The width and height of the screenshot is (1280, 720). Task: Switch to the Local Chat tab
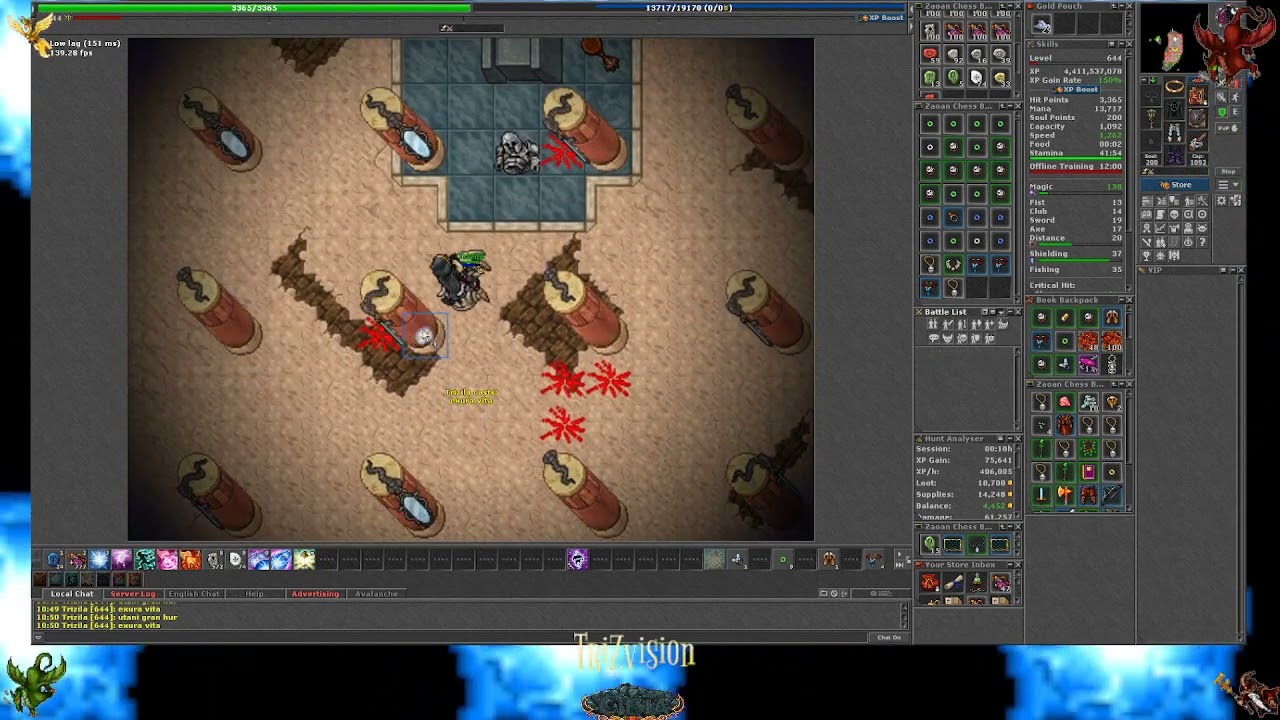click(x=72, y=594)
